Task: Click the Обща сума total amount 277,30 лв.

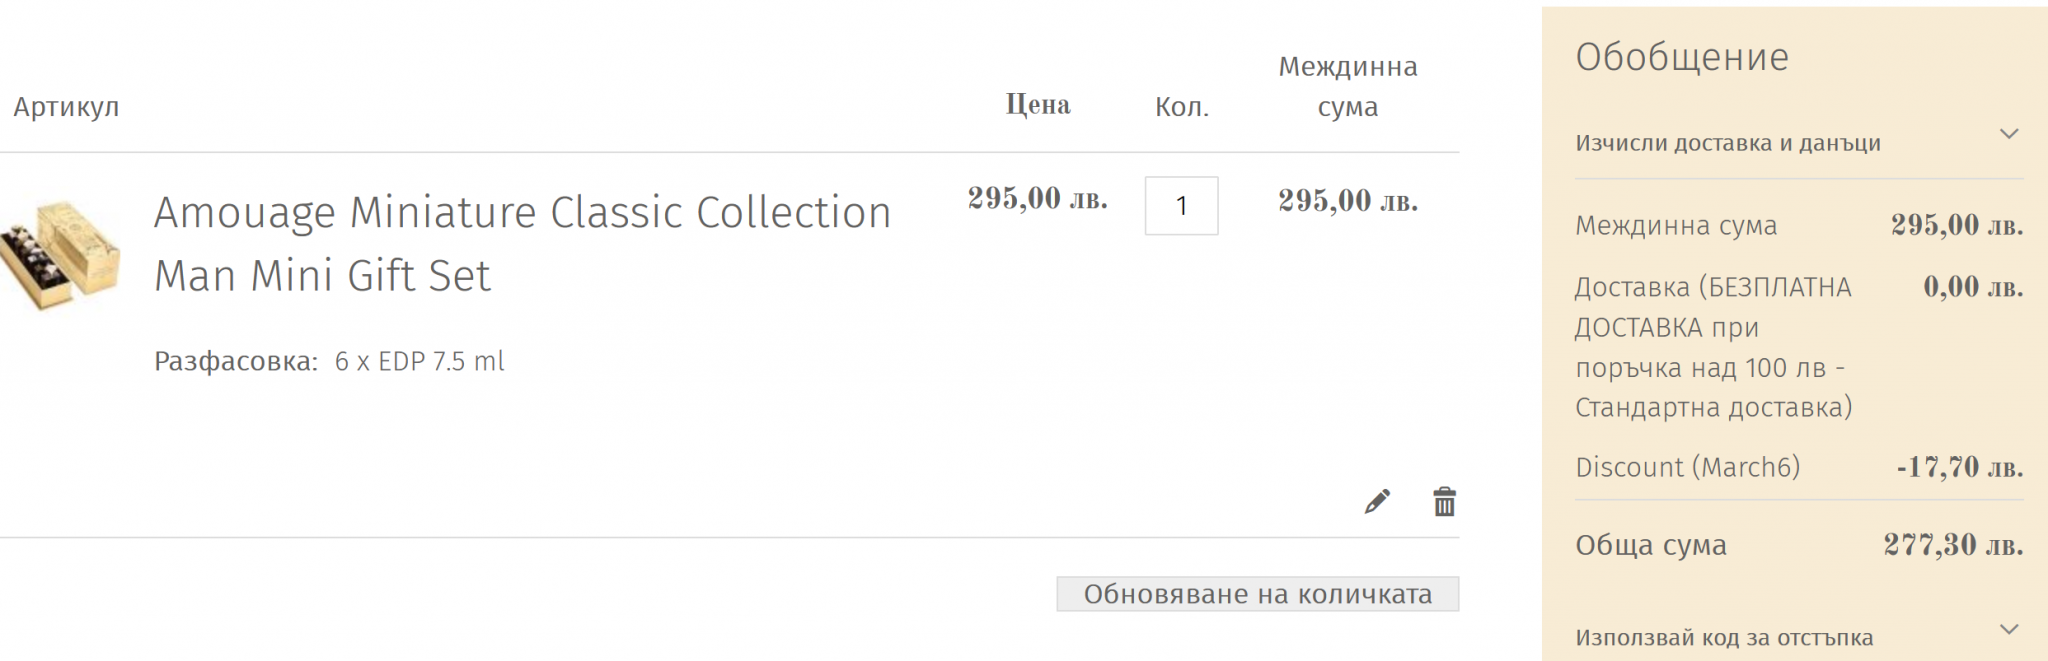Action: click(1953, 545)
